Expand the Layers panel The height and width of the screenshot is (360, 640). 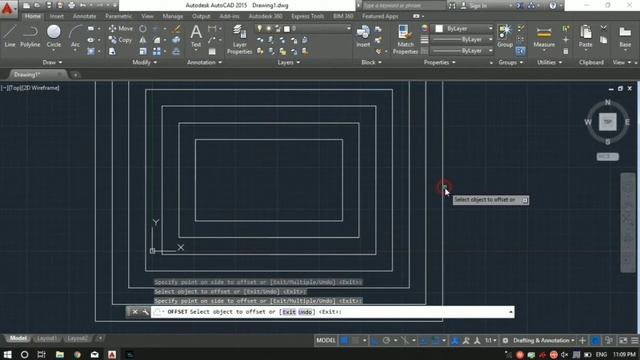point(289,62)
